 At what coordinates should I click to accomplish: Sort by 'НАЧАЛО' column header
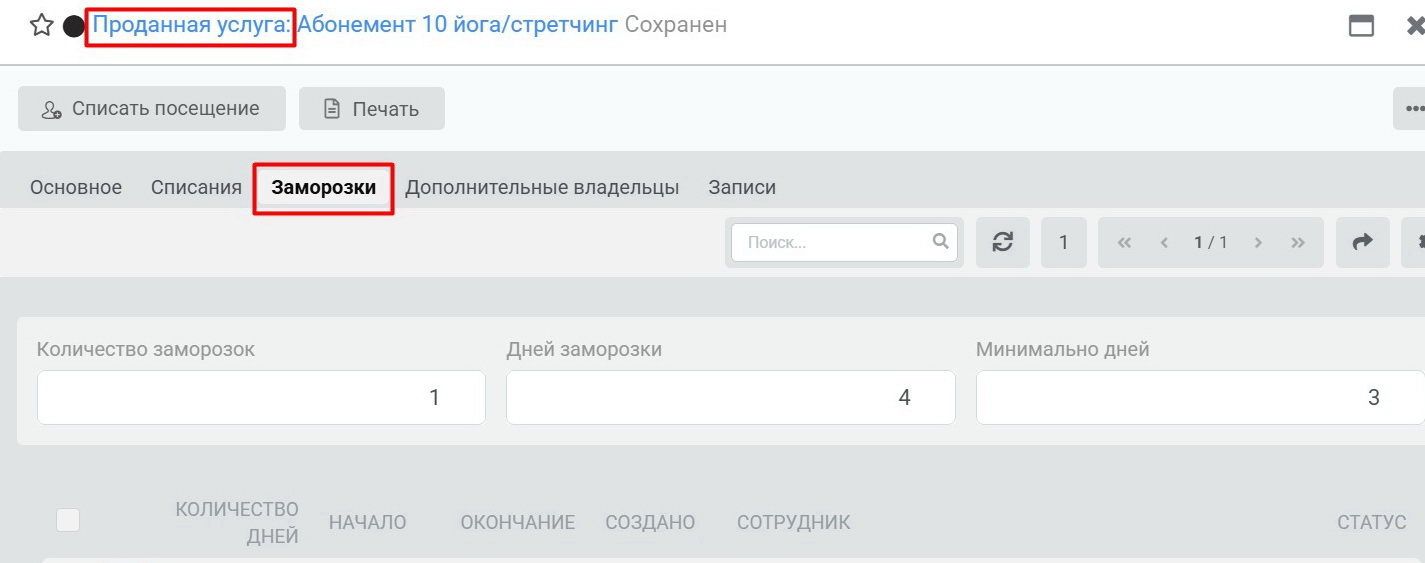coord(367,522)
